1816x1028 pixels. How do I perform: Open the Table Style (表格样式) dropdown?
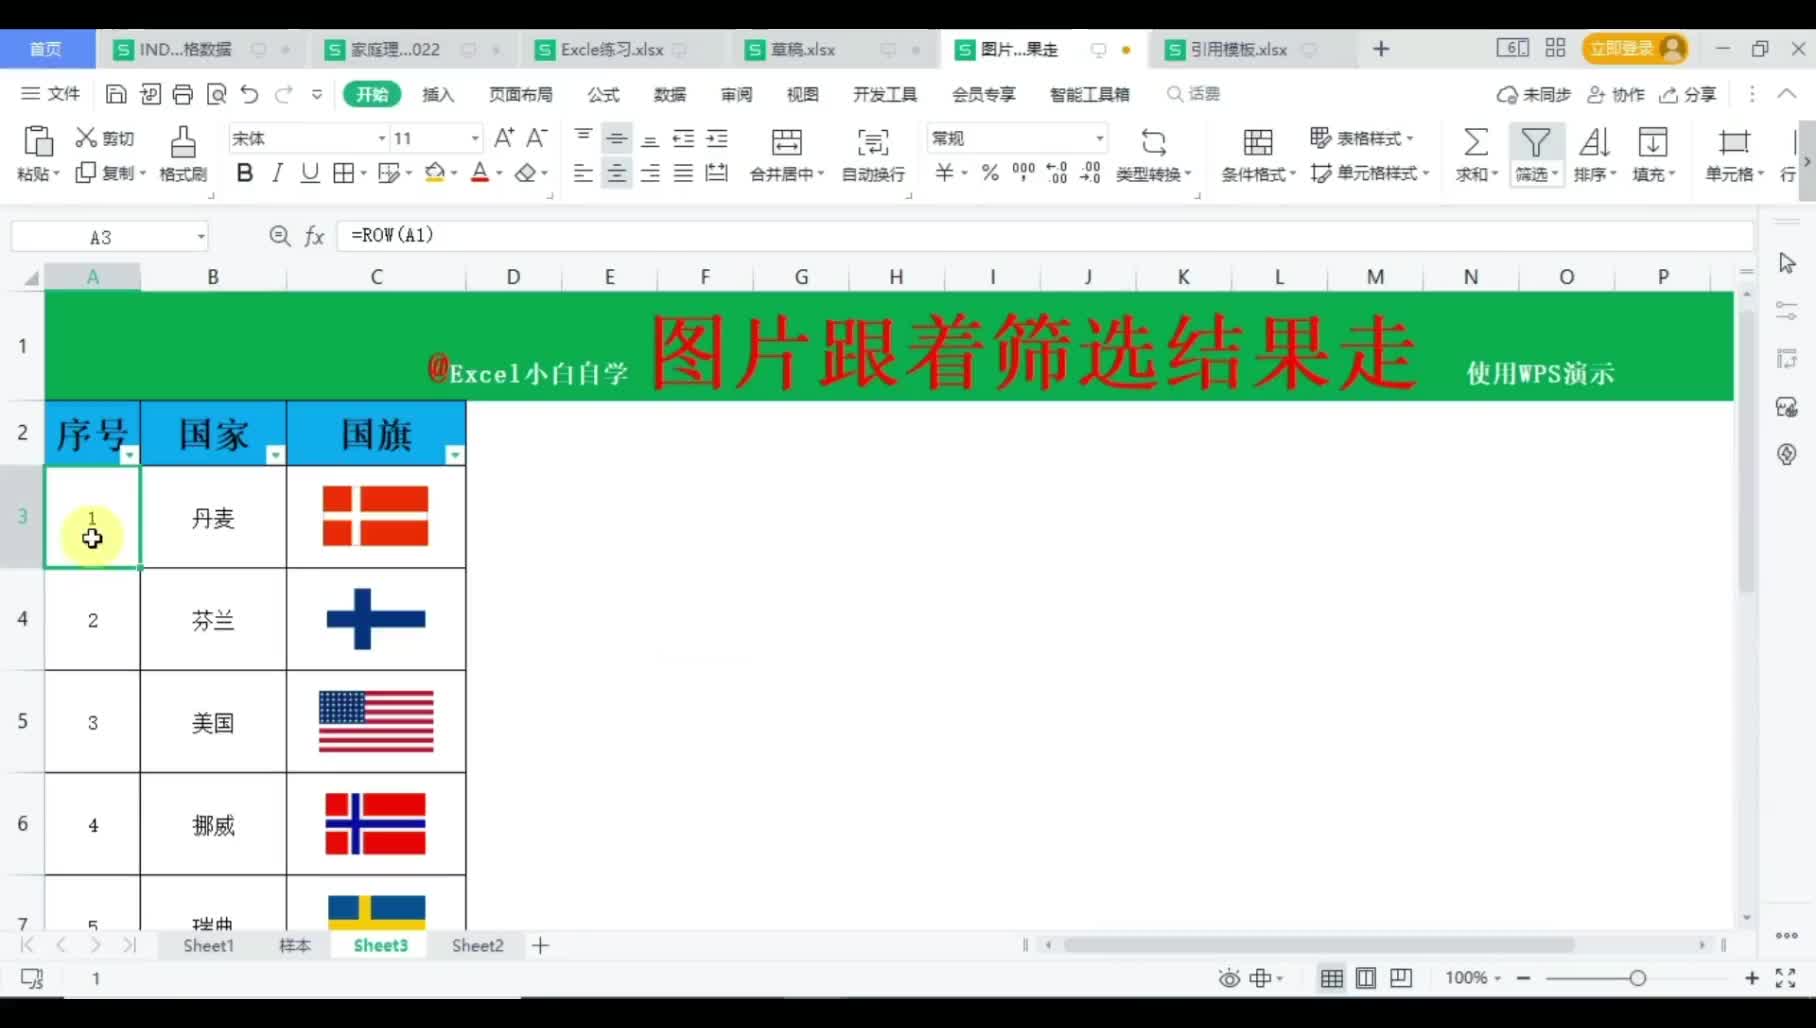[1362, 138]
